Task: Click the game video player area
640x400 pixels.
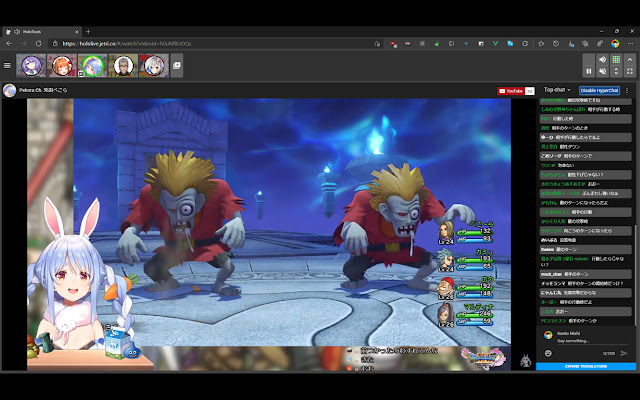Action: coord(269,234)
